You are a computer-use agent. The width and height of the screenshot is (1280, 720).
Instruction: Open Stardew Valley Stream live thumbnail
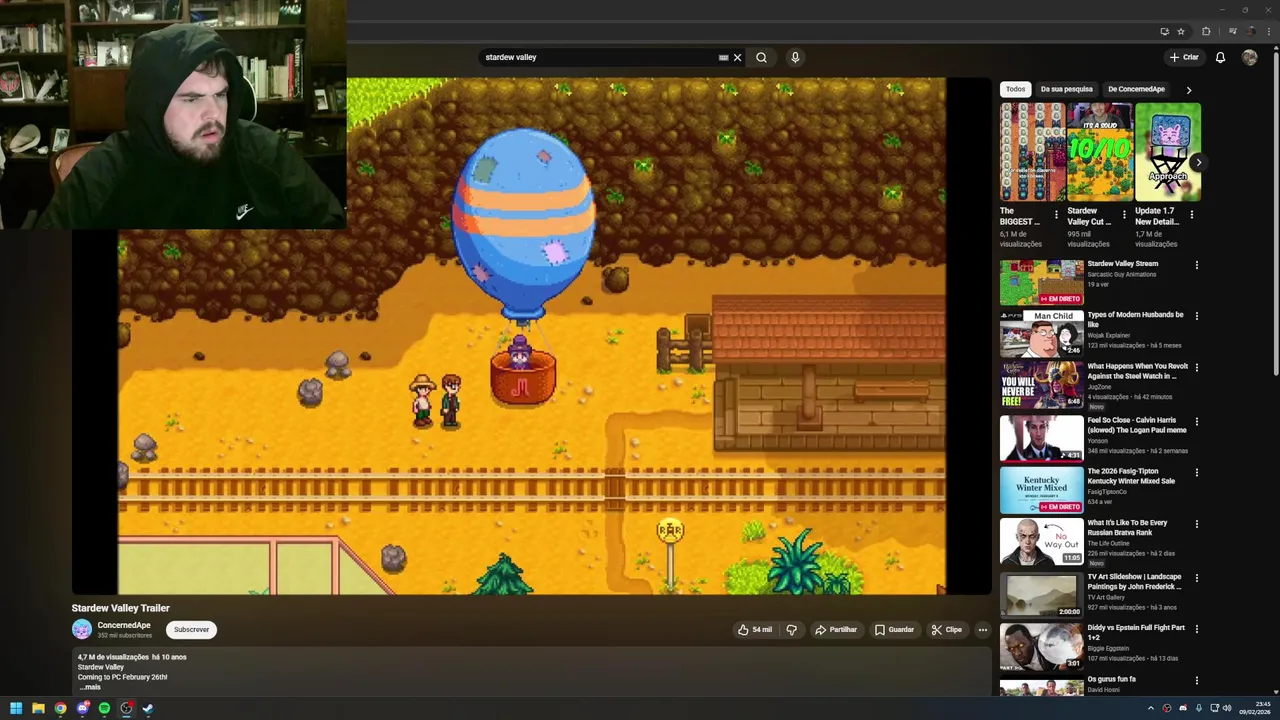click(x=1041, y=283)
